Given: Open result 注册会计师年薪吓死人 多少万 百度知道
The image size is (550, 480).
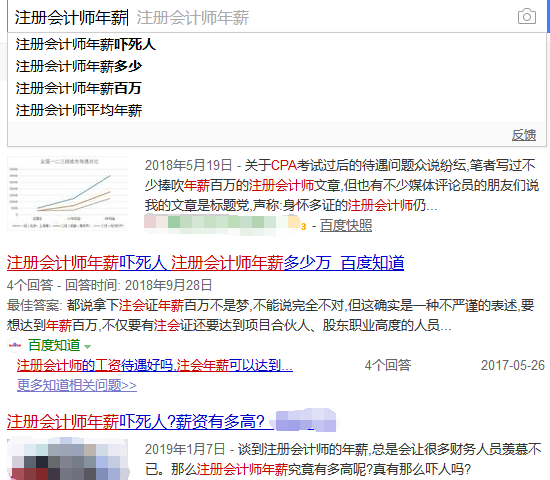Looking at the screenshot, I should (206, 263).
